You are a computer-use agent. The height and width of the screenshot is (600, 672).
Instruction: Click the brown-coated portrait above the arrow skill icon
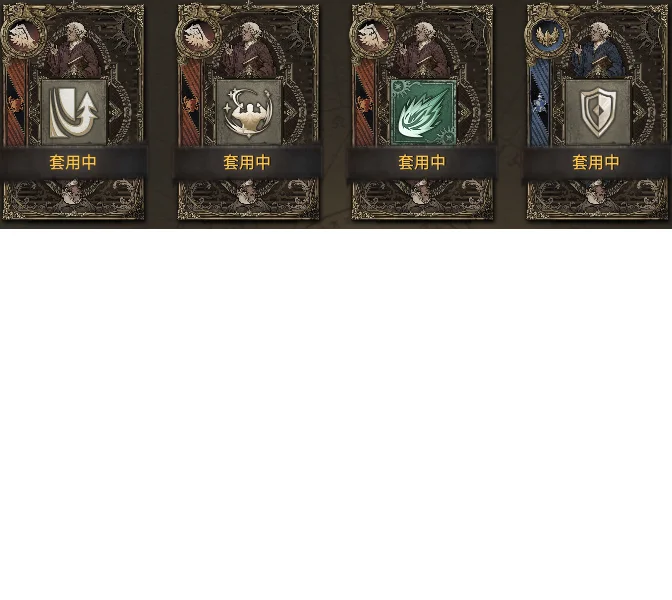(x=74, y=49)
